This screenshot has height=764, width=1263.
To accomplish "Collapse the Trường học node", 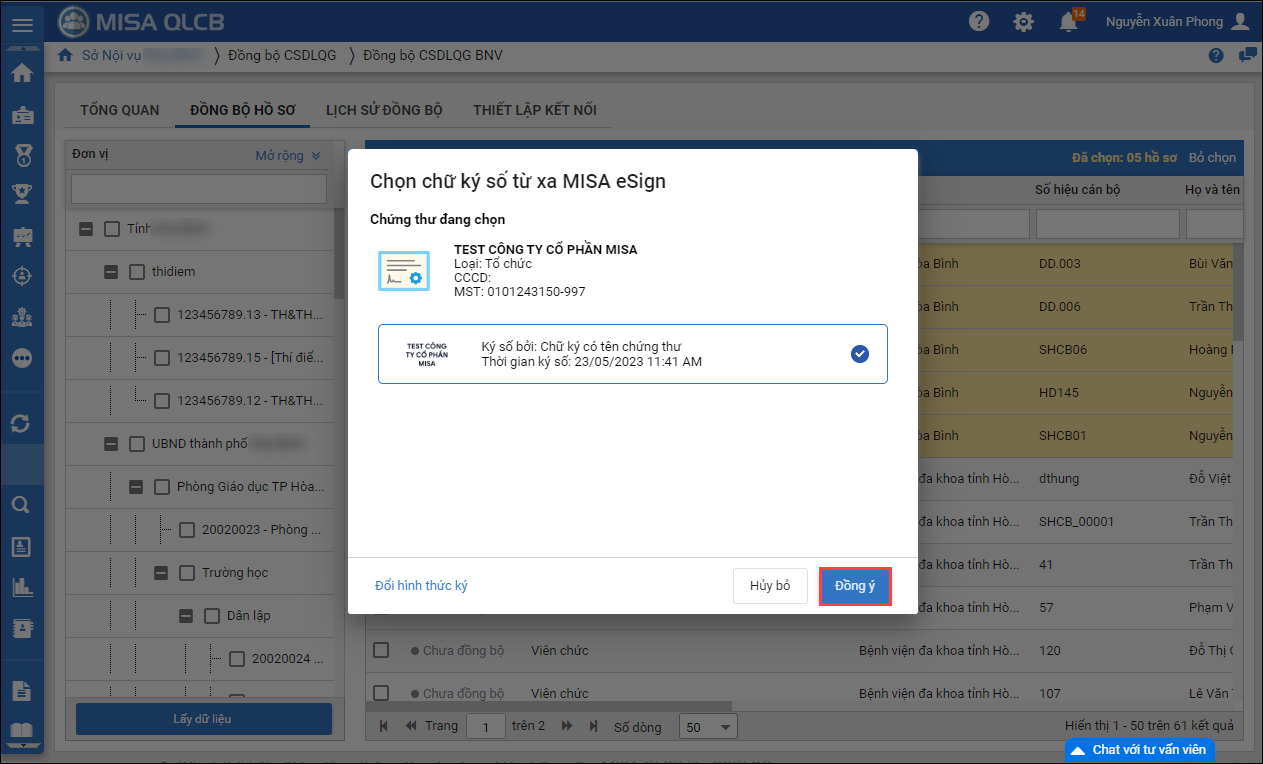I will pyautogui.click(x=161, y=573).
